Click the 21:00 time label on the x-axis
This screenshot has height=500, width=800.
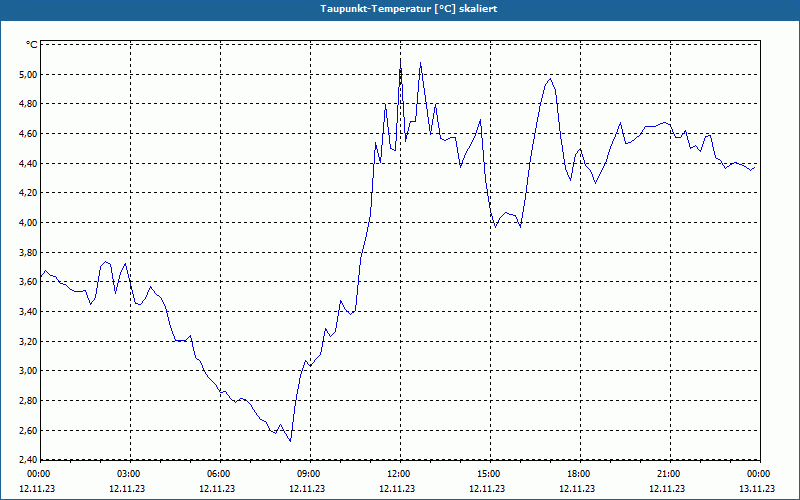[669, 474]
